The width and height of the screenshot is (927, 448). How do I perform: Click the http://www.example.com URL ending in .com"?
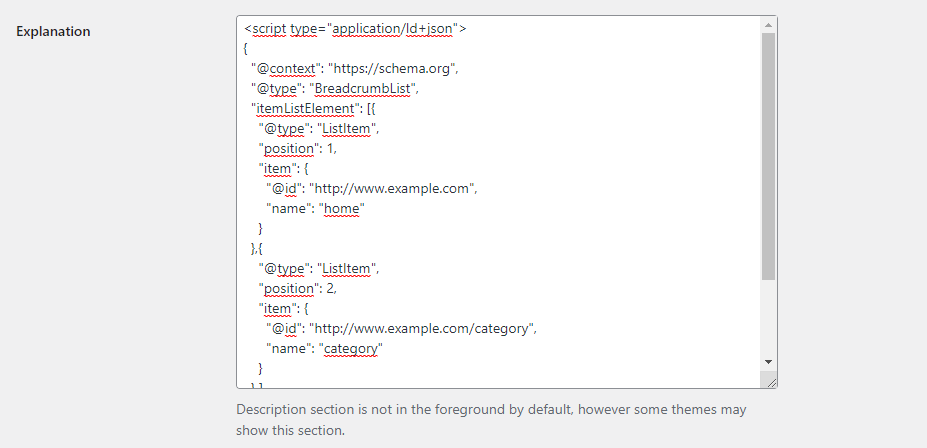[x=393, y=189]
